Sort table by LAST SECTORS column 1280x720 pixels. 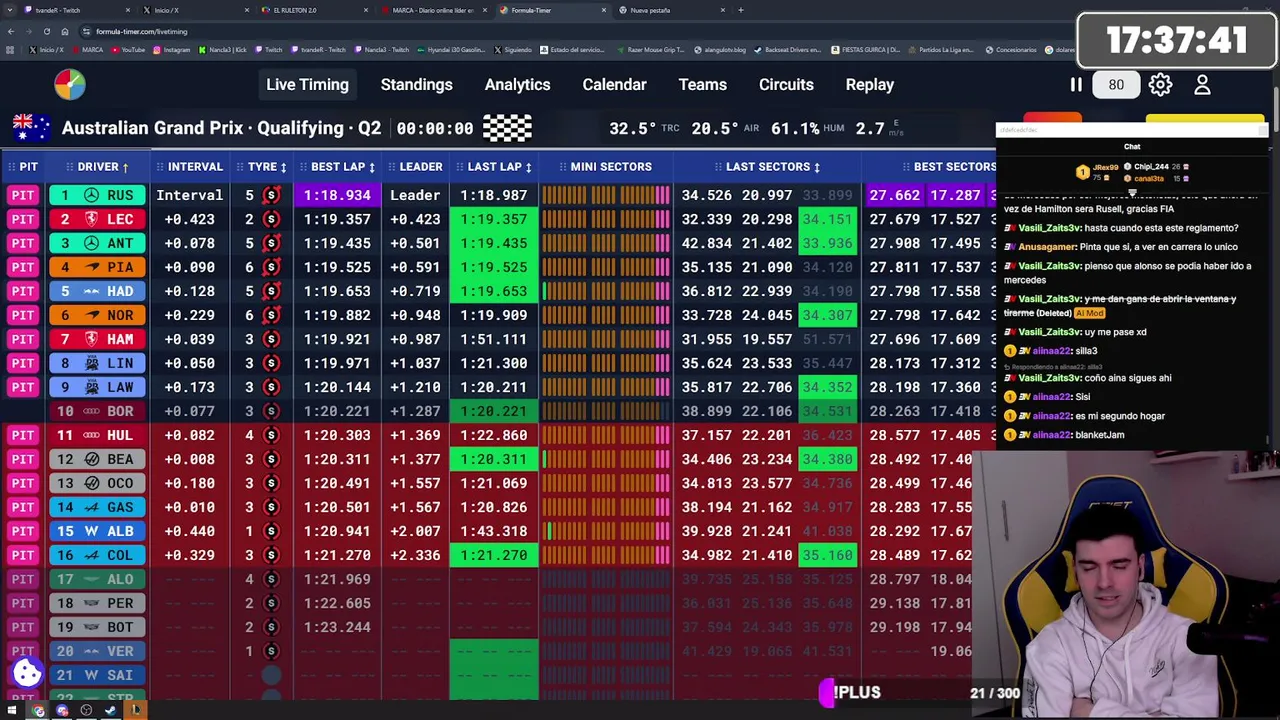[x=768, y=167]
